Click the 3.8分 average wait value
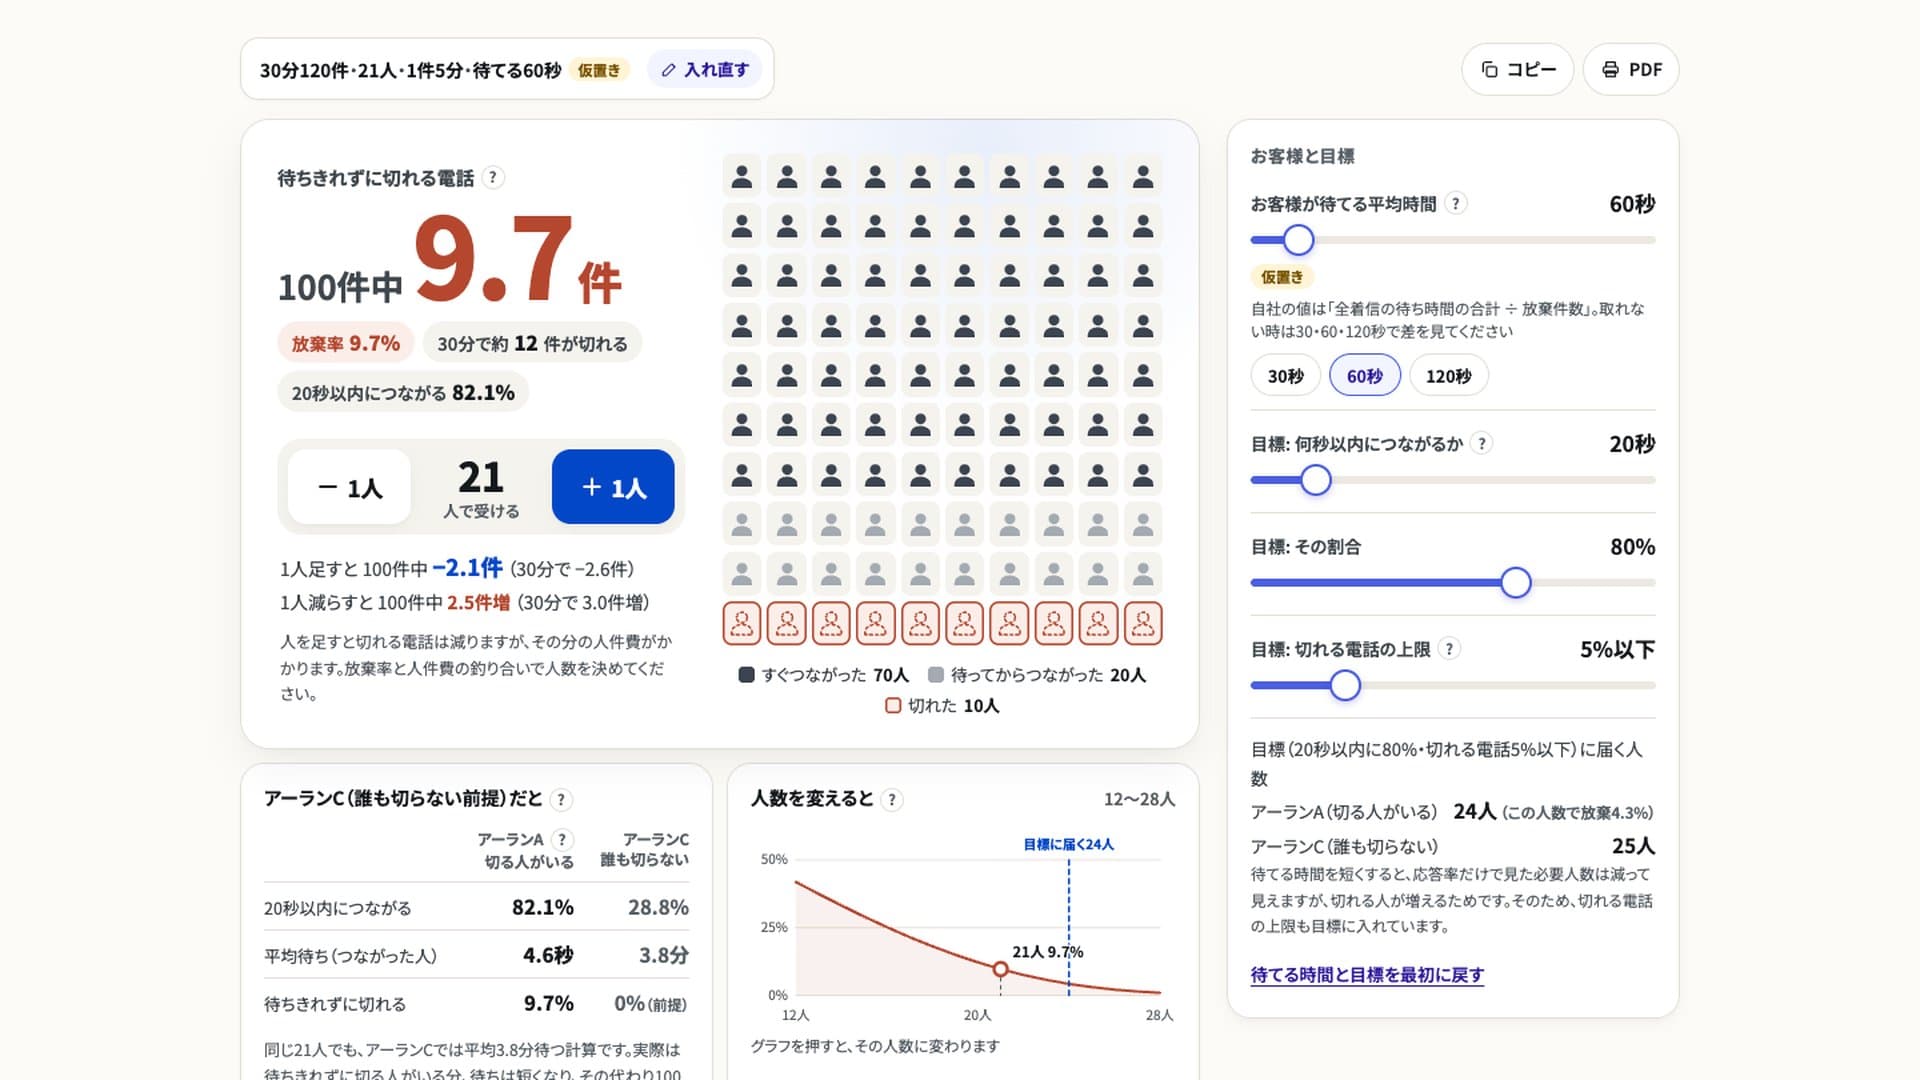This screenshot has height=1080, width=1920. (664, 955)
